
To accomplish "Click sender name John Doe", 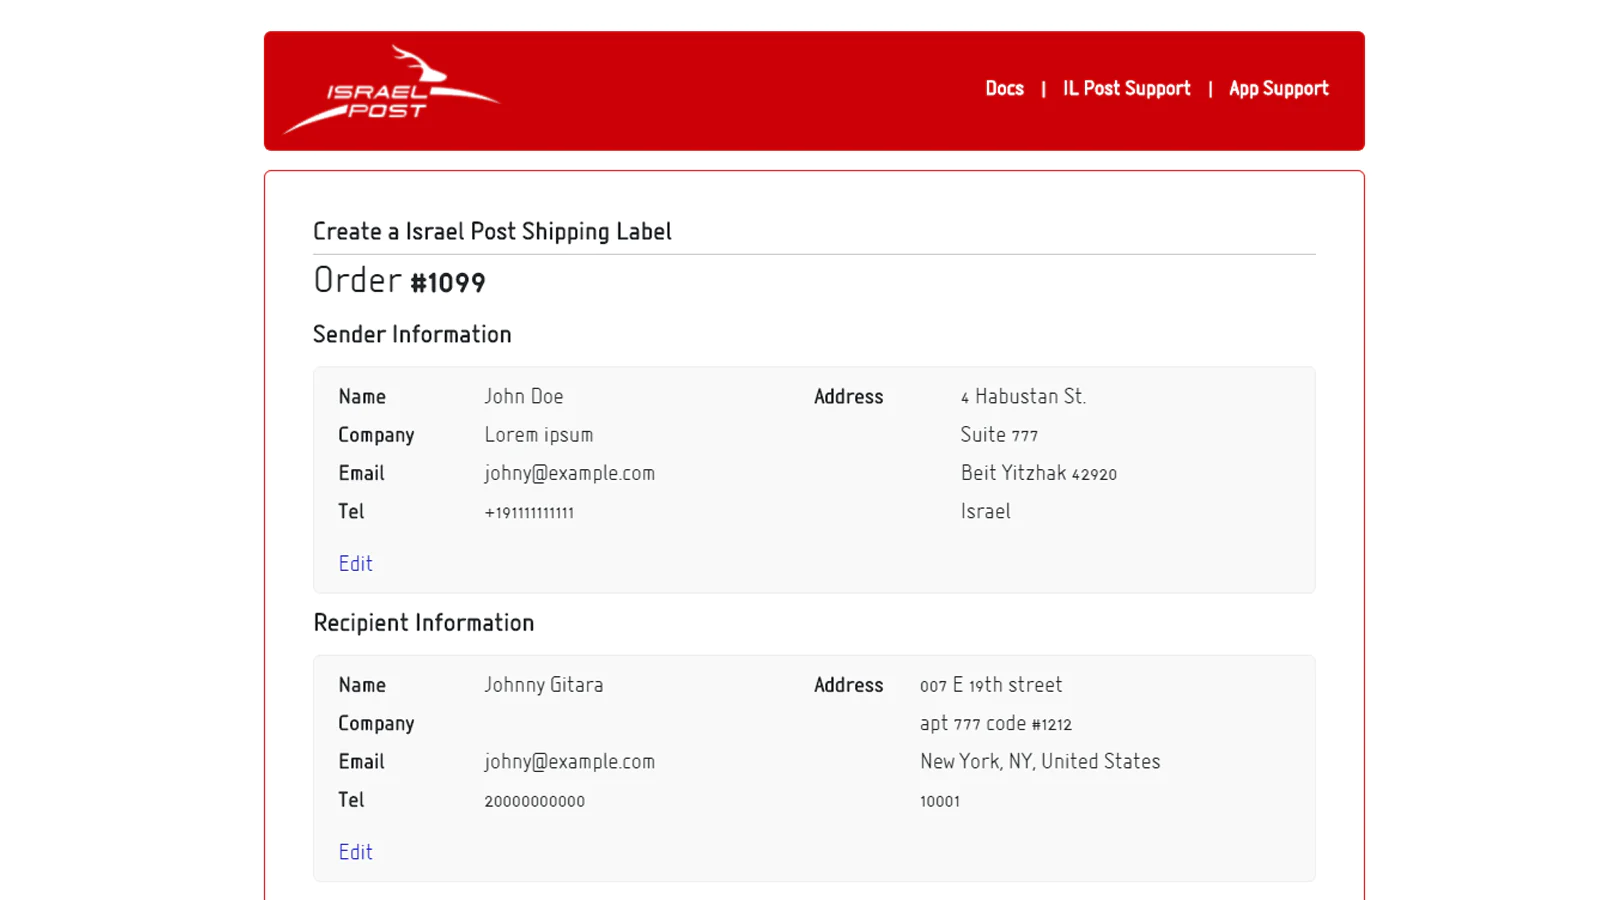I will pos(523,397).
